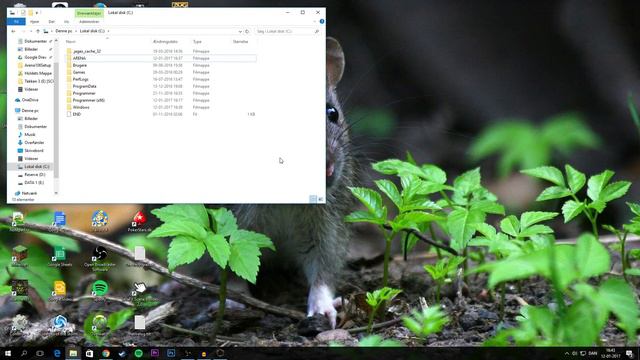Go back with the Explorer back arrow
640x360 pixels.
point(13,31)
